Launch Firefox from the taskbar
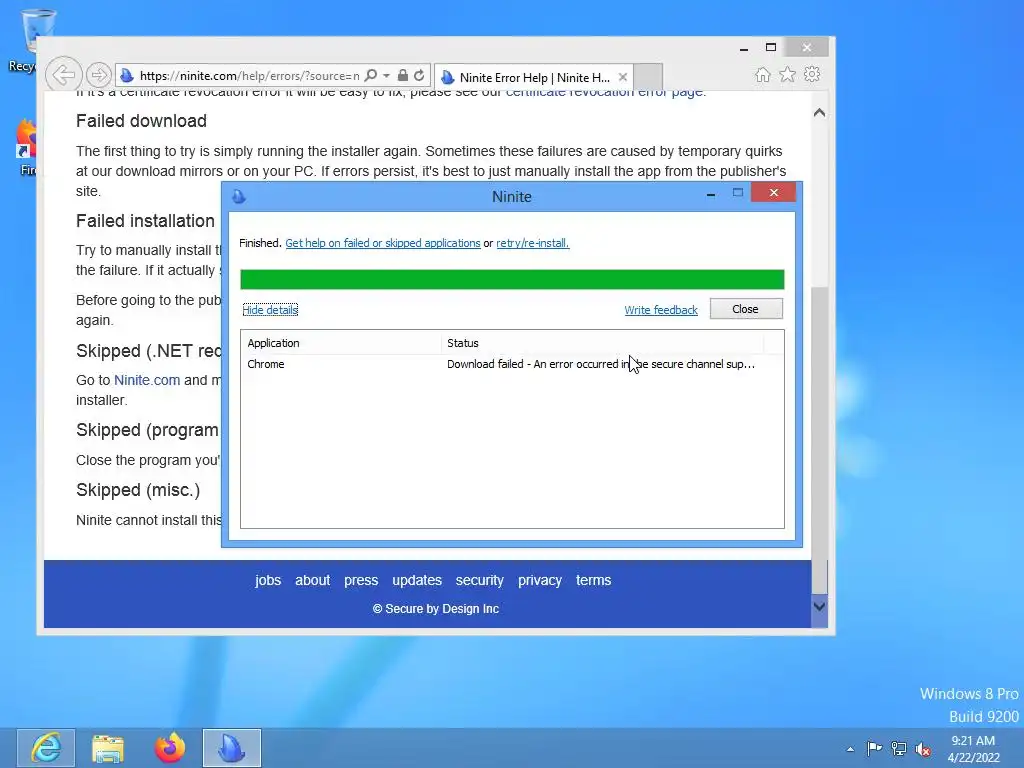 [170, 748]
